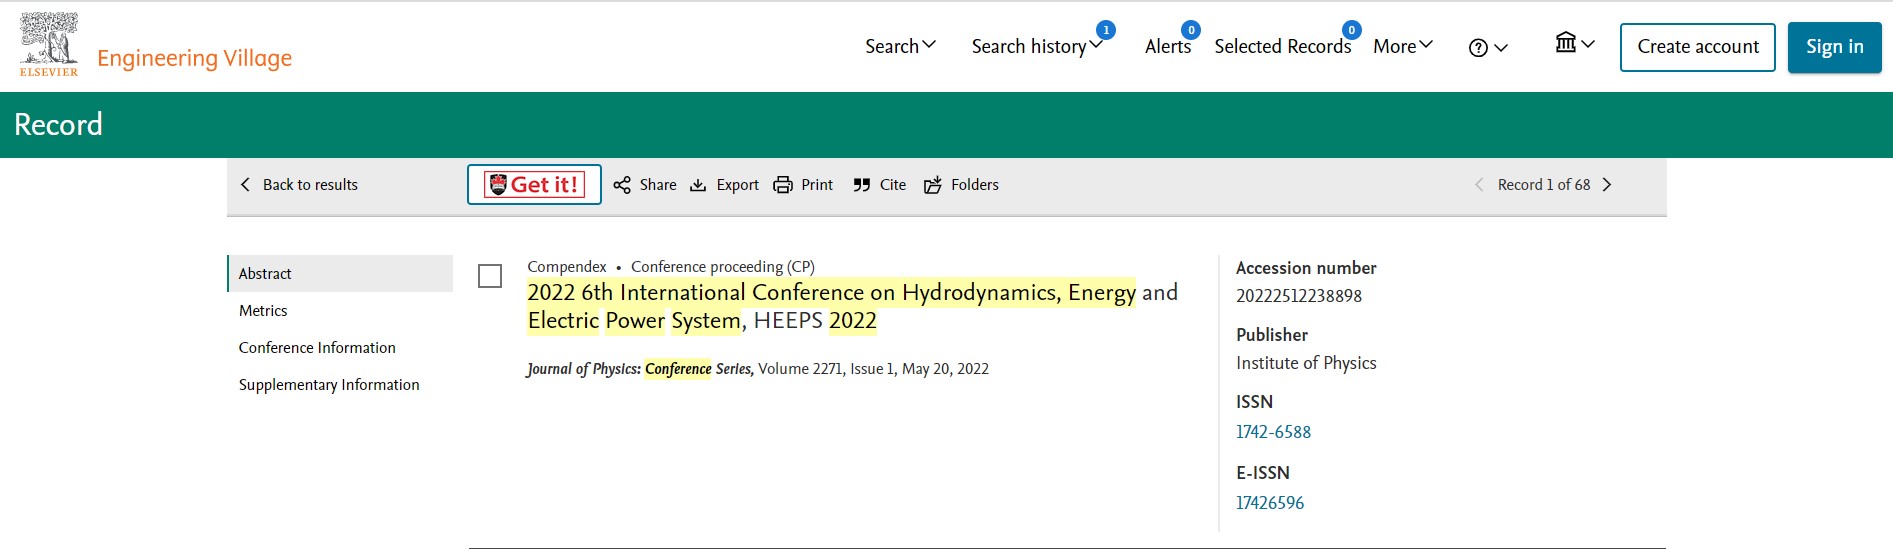
Task: Click the Create account button
Action: coord(1697,47)
